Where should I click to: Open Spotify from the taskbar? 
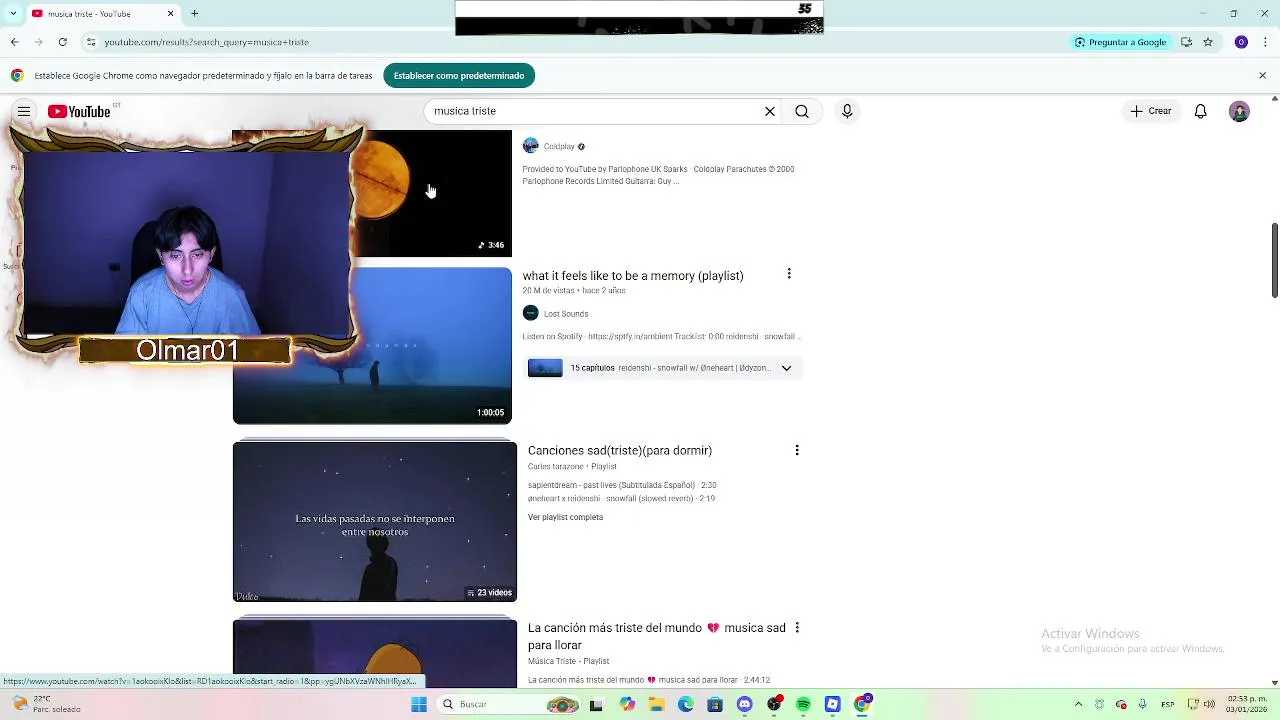(803, 704)
